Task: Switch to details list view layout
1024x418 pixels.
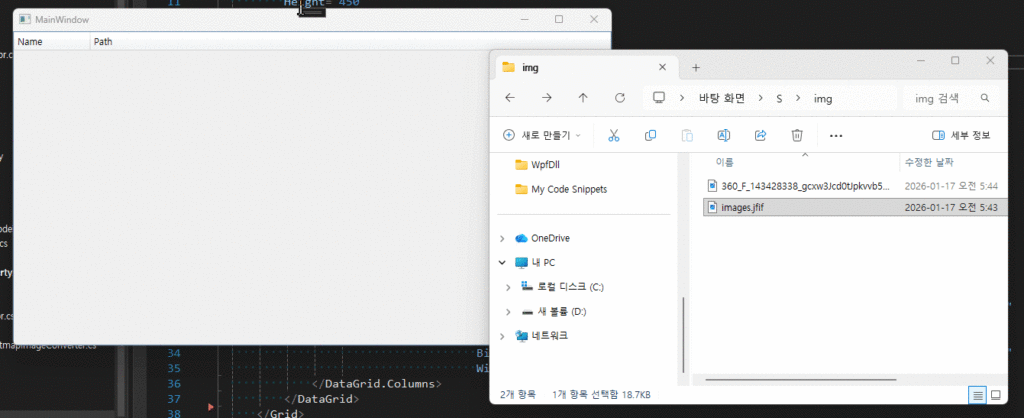Action: pos(976,395)
